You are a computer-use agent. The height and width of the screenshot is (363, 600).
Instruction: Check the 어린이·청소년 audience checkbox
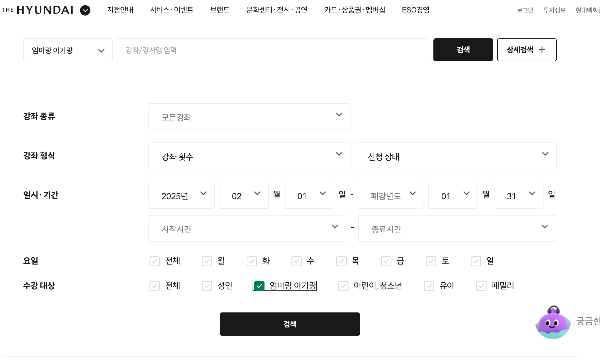343,286
